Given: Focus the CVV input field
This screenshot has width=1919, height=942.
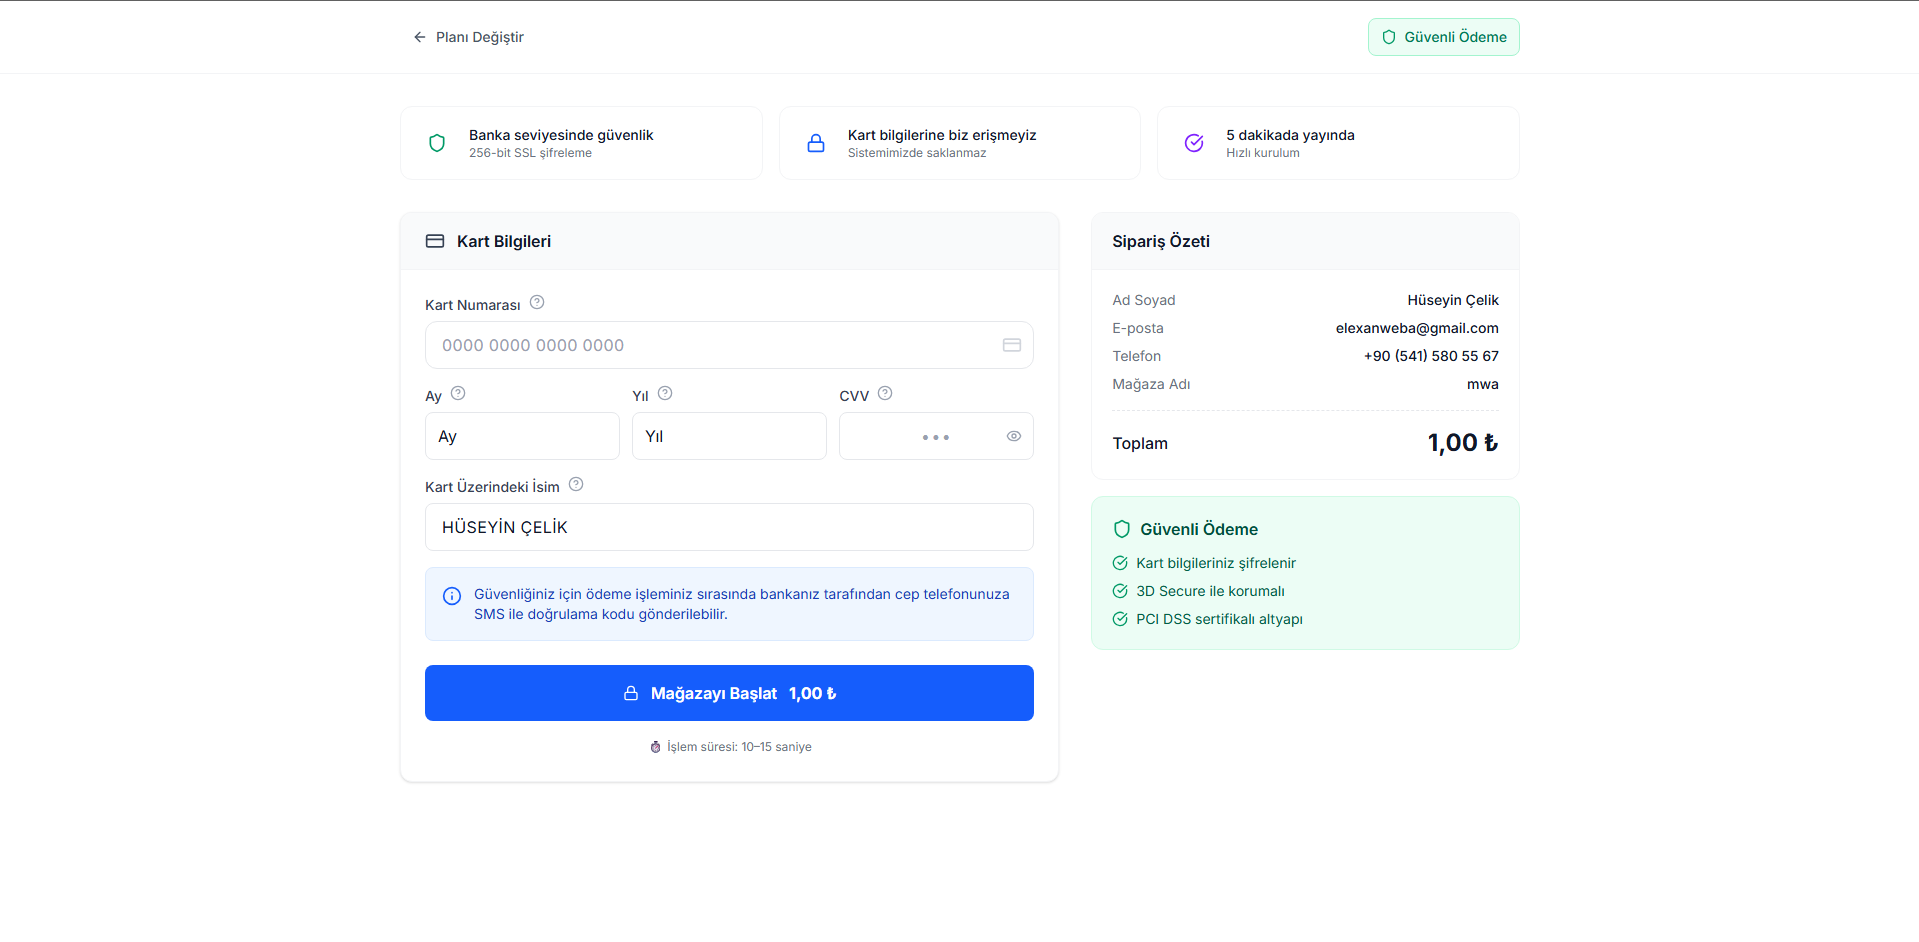Looking at the screenshot, I should [x=936, y=436].
